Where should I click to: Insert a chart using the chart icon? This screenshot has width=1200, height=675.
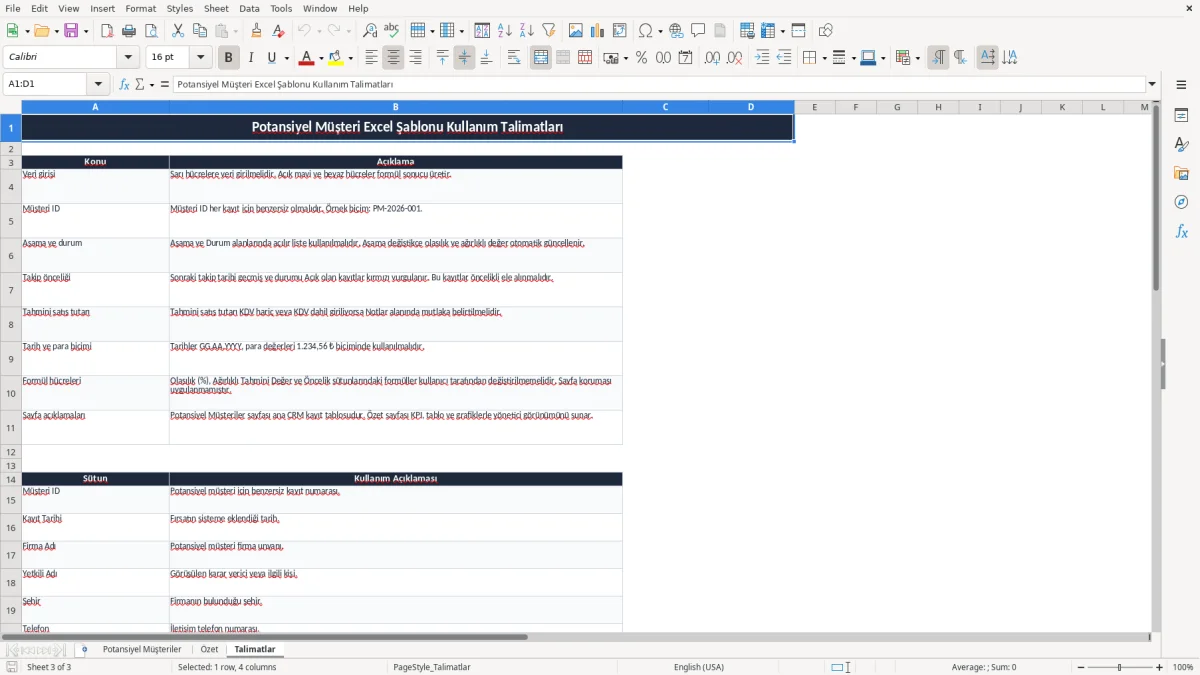[598, 31]
